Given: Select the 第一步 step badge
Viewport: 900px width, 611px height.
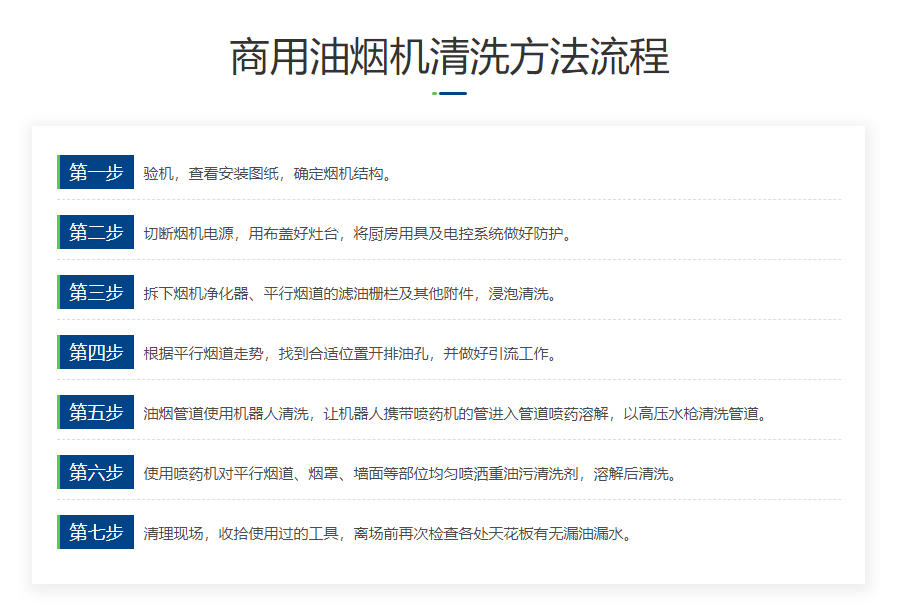Looking at the screenshot, I should pyautogui.click(x=96, y=172).
